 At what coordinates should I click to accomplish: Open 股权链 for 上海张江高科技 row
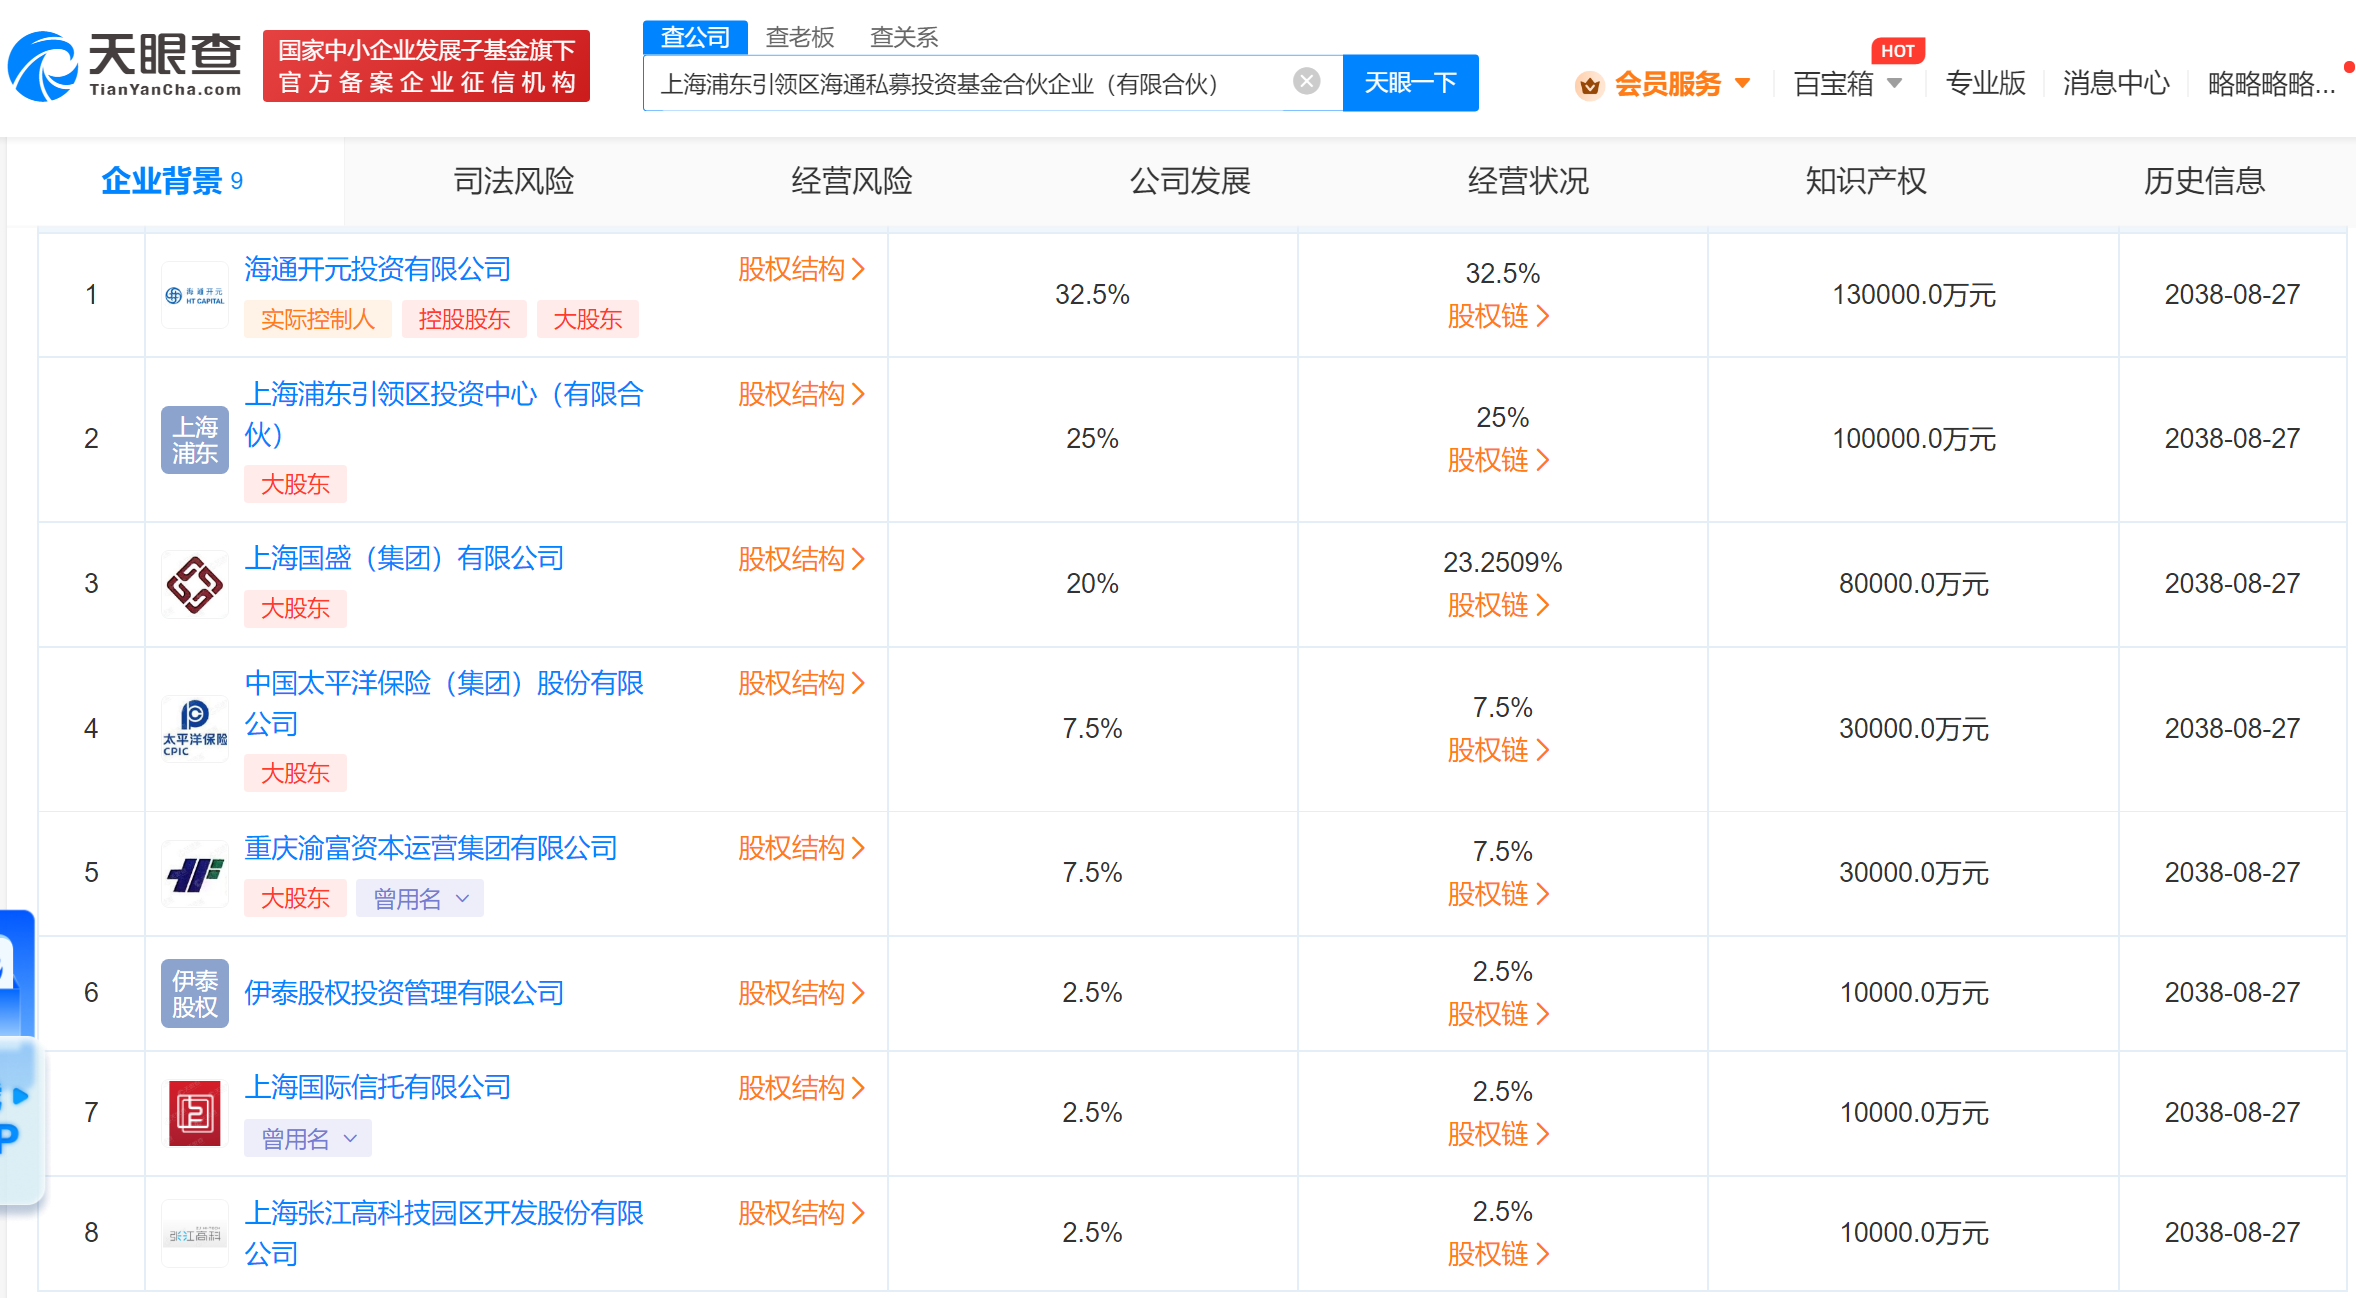[x=1498, y=1254]
